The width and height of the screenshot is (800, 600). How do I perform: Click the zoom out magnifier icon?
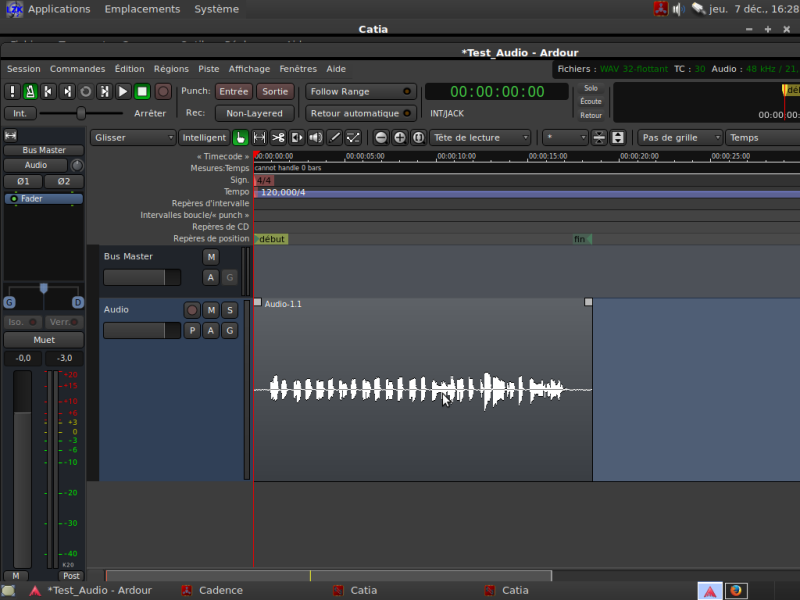[x=381, y=138]
